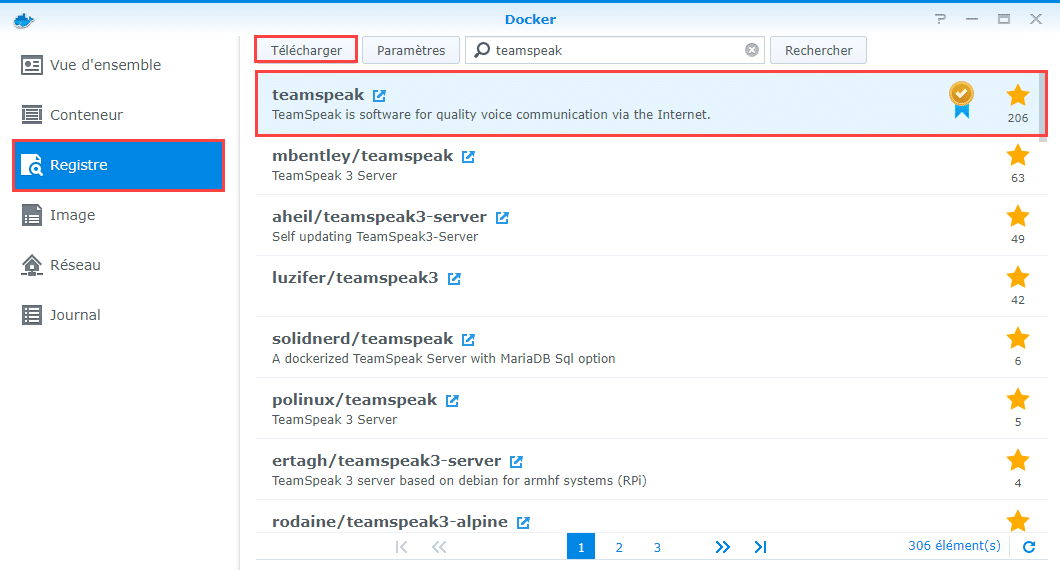Jump to the last results page

tap(761, 547)
